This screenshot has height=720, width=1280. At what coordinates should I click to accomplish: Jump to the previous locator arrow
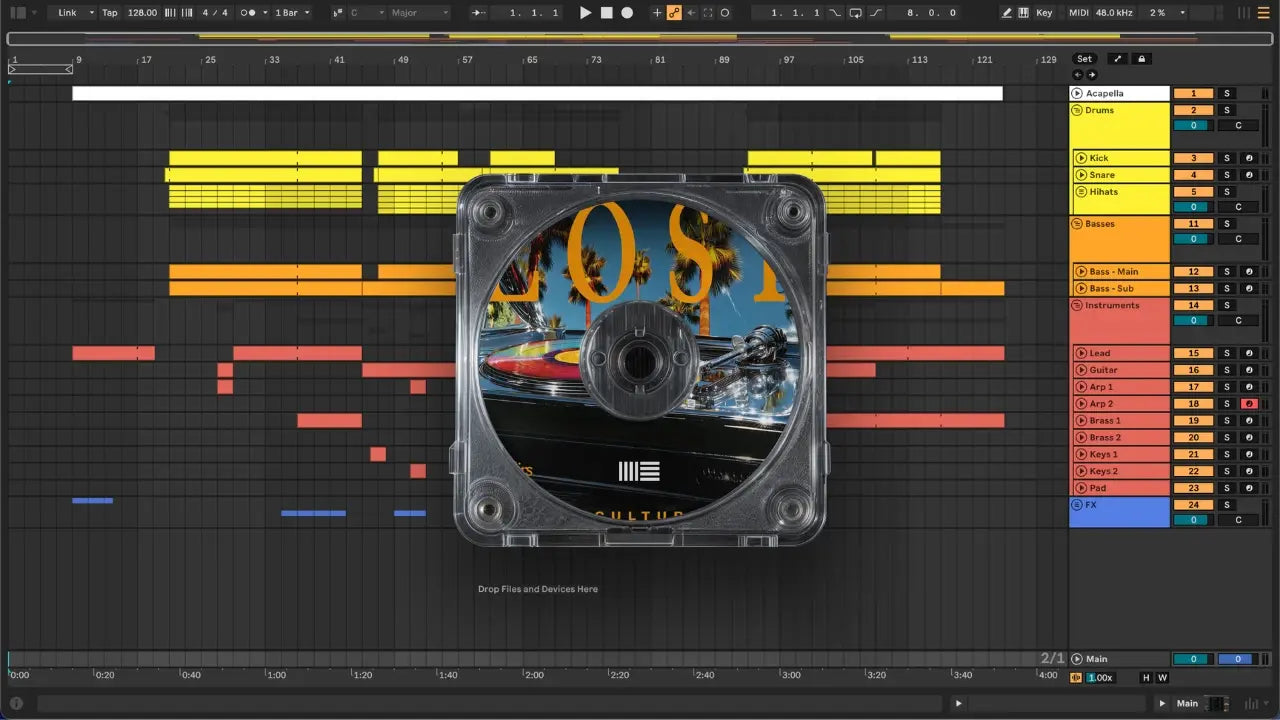[x=1078, y=75]
